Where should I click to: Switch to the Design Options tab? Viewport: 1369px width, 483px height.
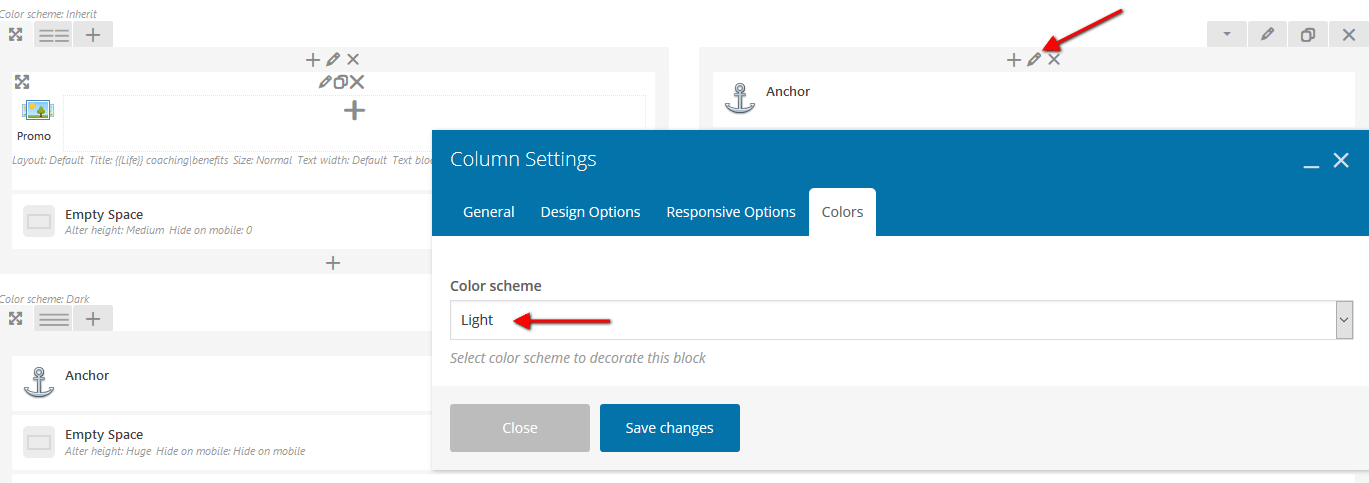point(590,212)
